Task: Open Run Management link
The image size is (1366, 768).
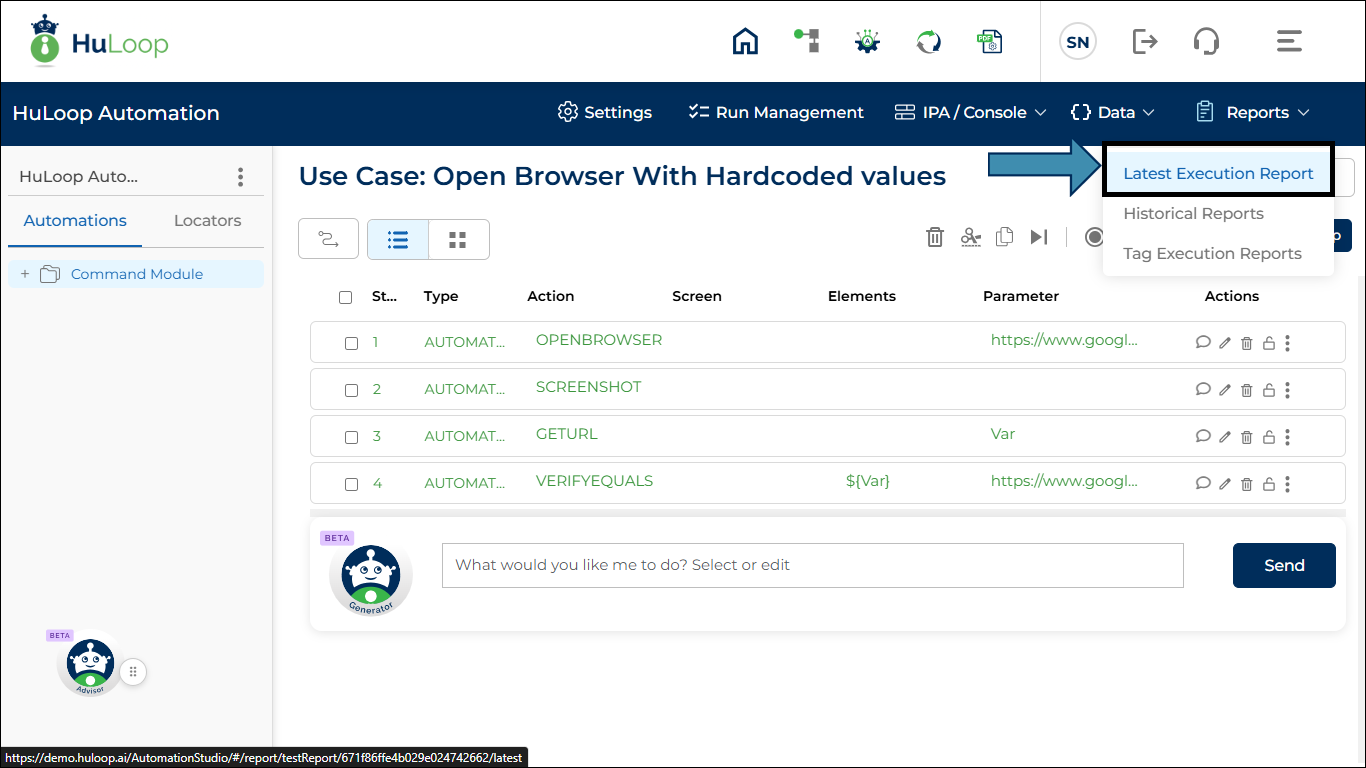Action: [x=776, y=113]
